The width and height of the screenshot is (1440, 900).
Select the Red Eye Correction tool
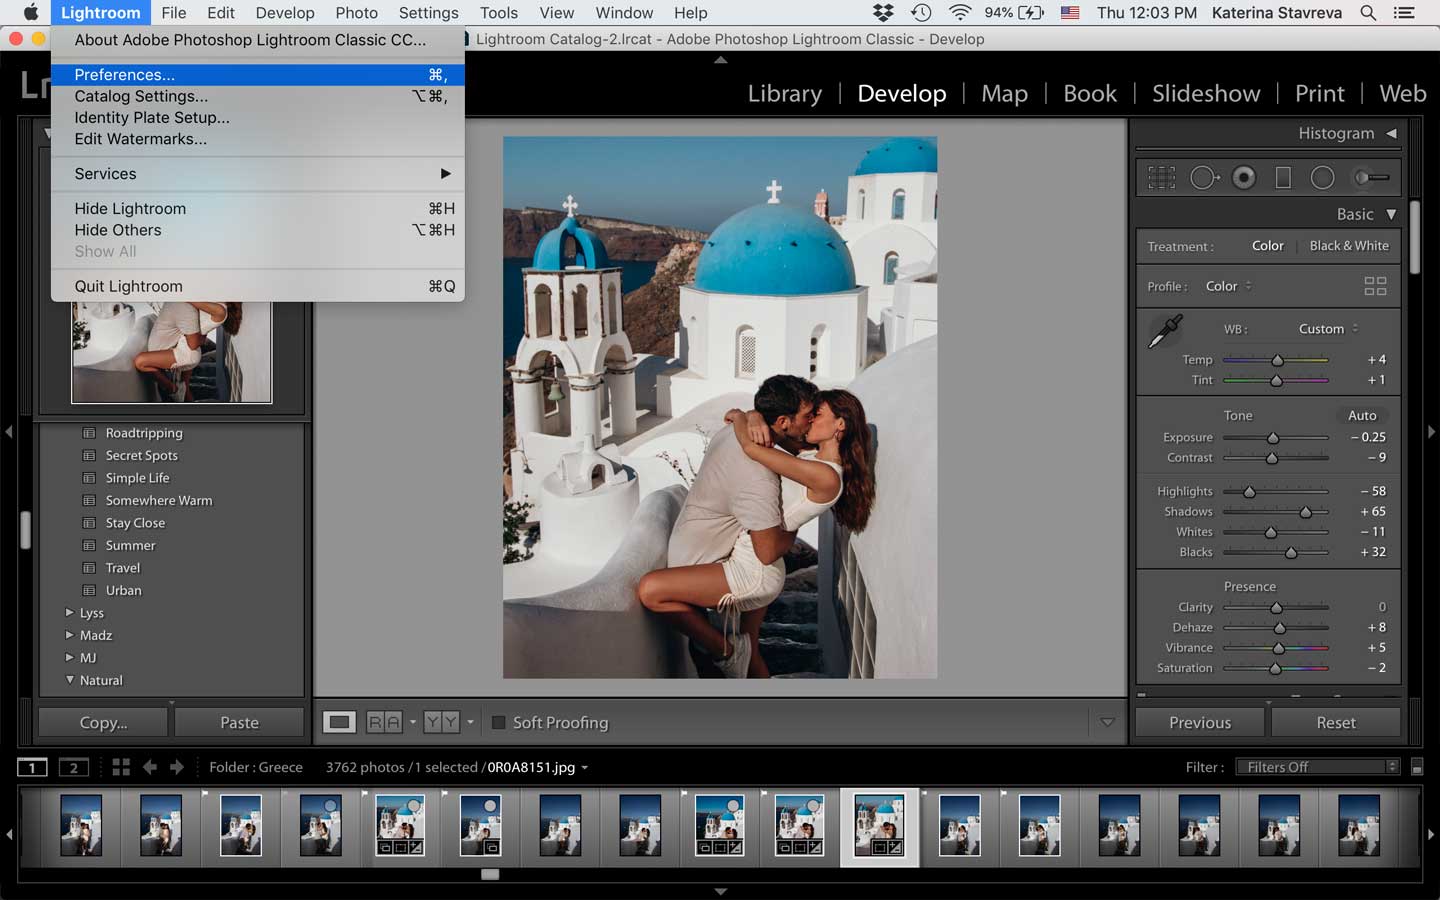[1244, 178]
